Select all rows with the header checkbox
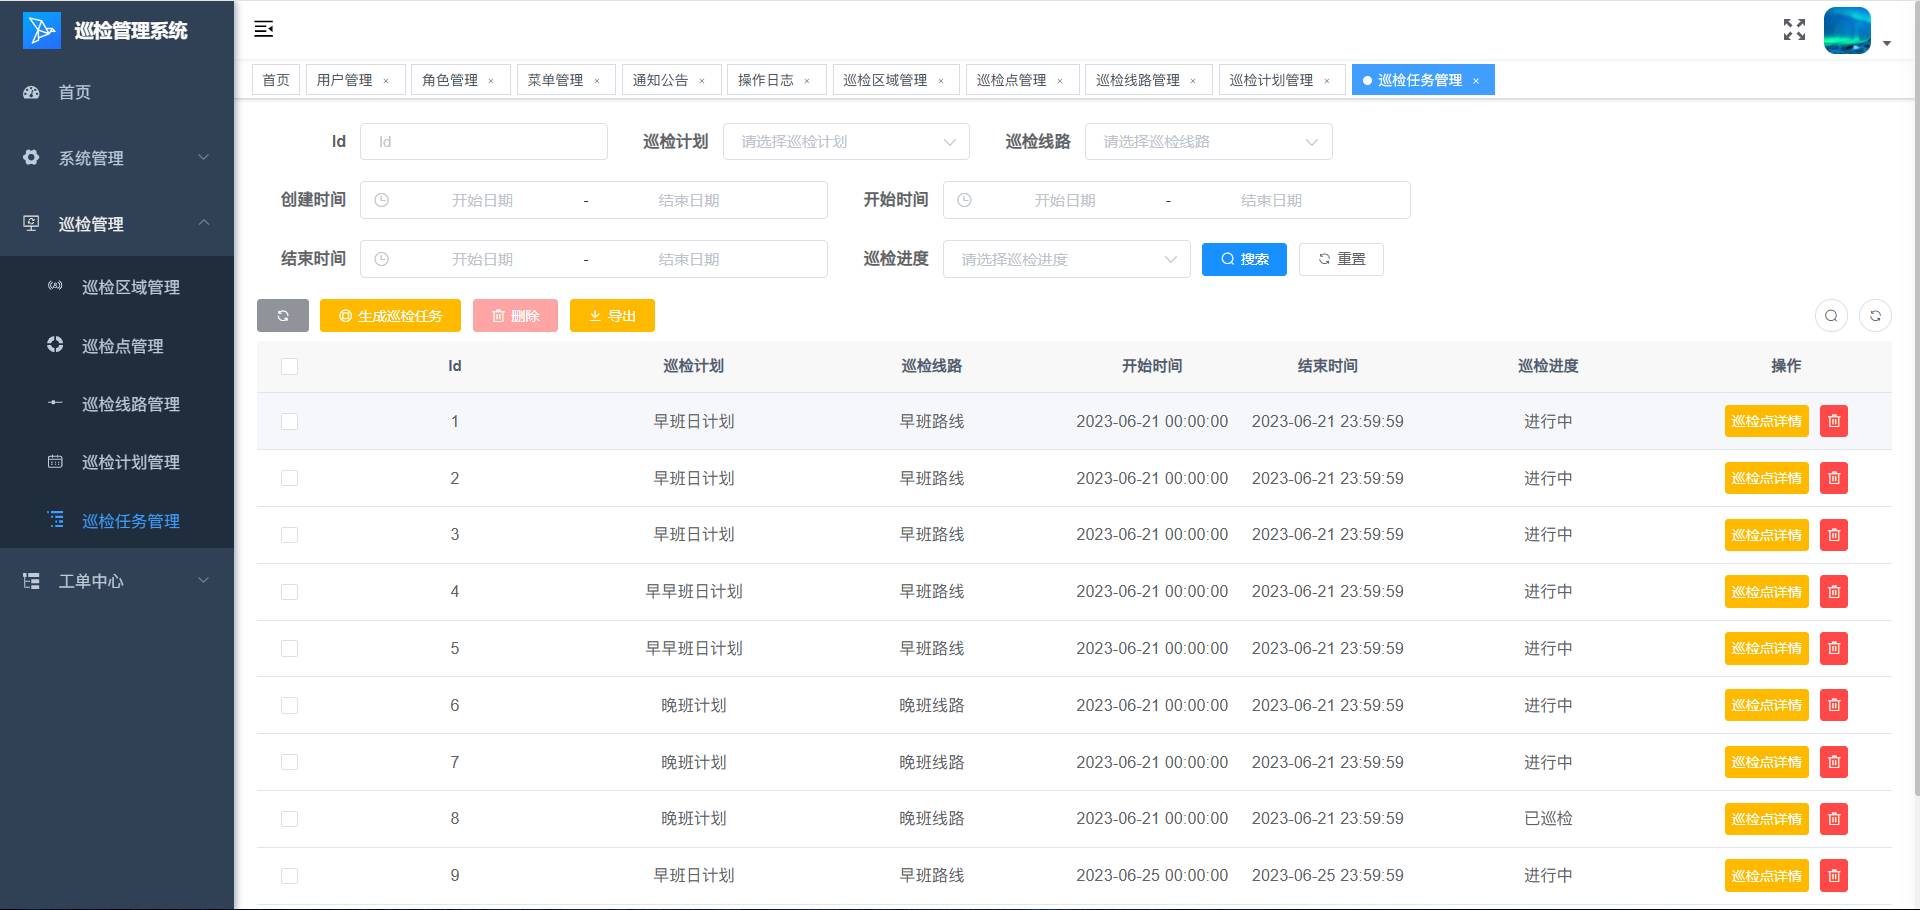This screenshot has width=1920, height=910. [x=290, y=367]
